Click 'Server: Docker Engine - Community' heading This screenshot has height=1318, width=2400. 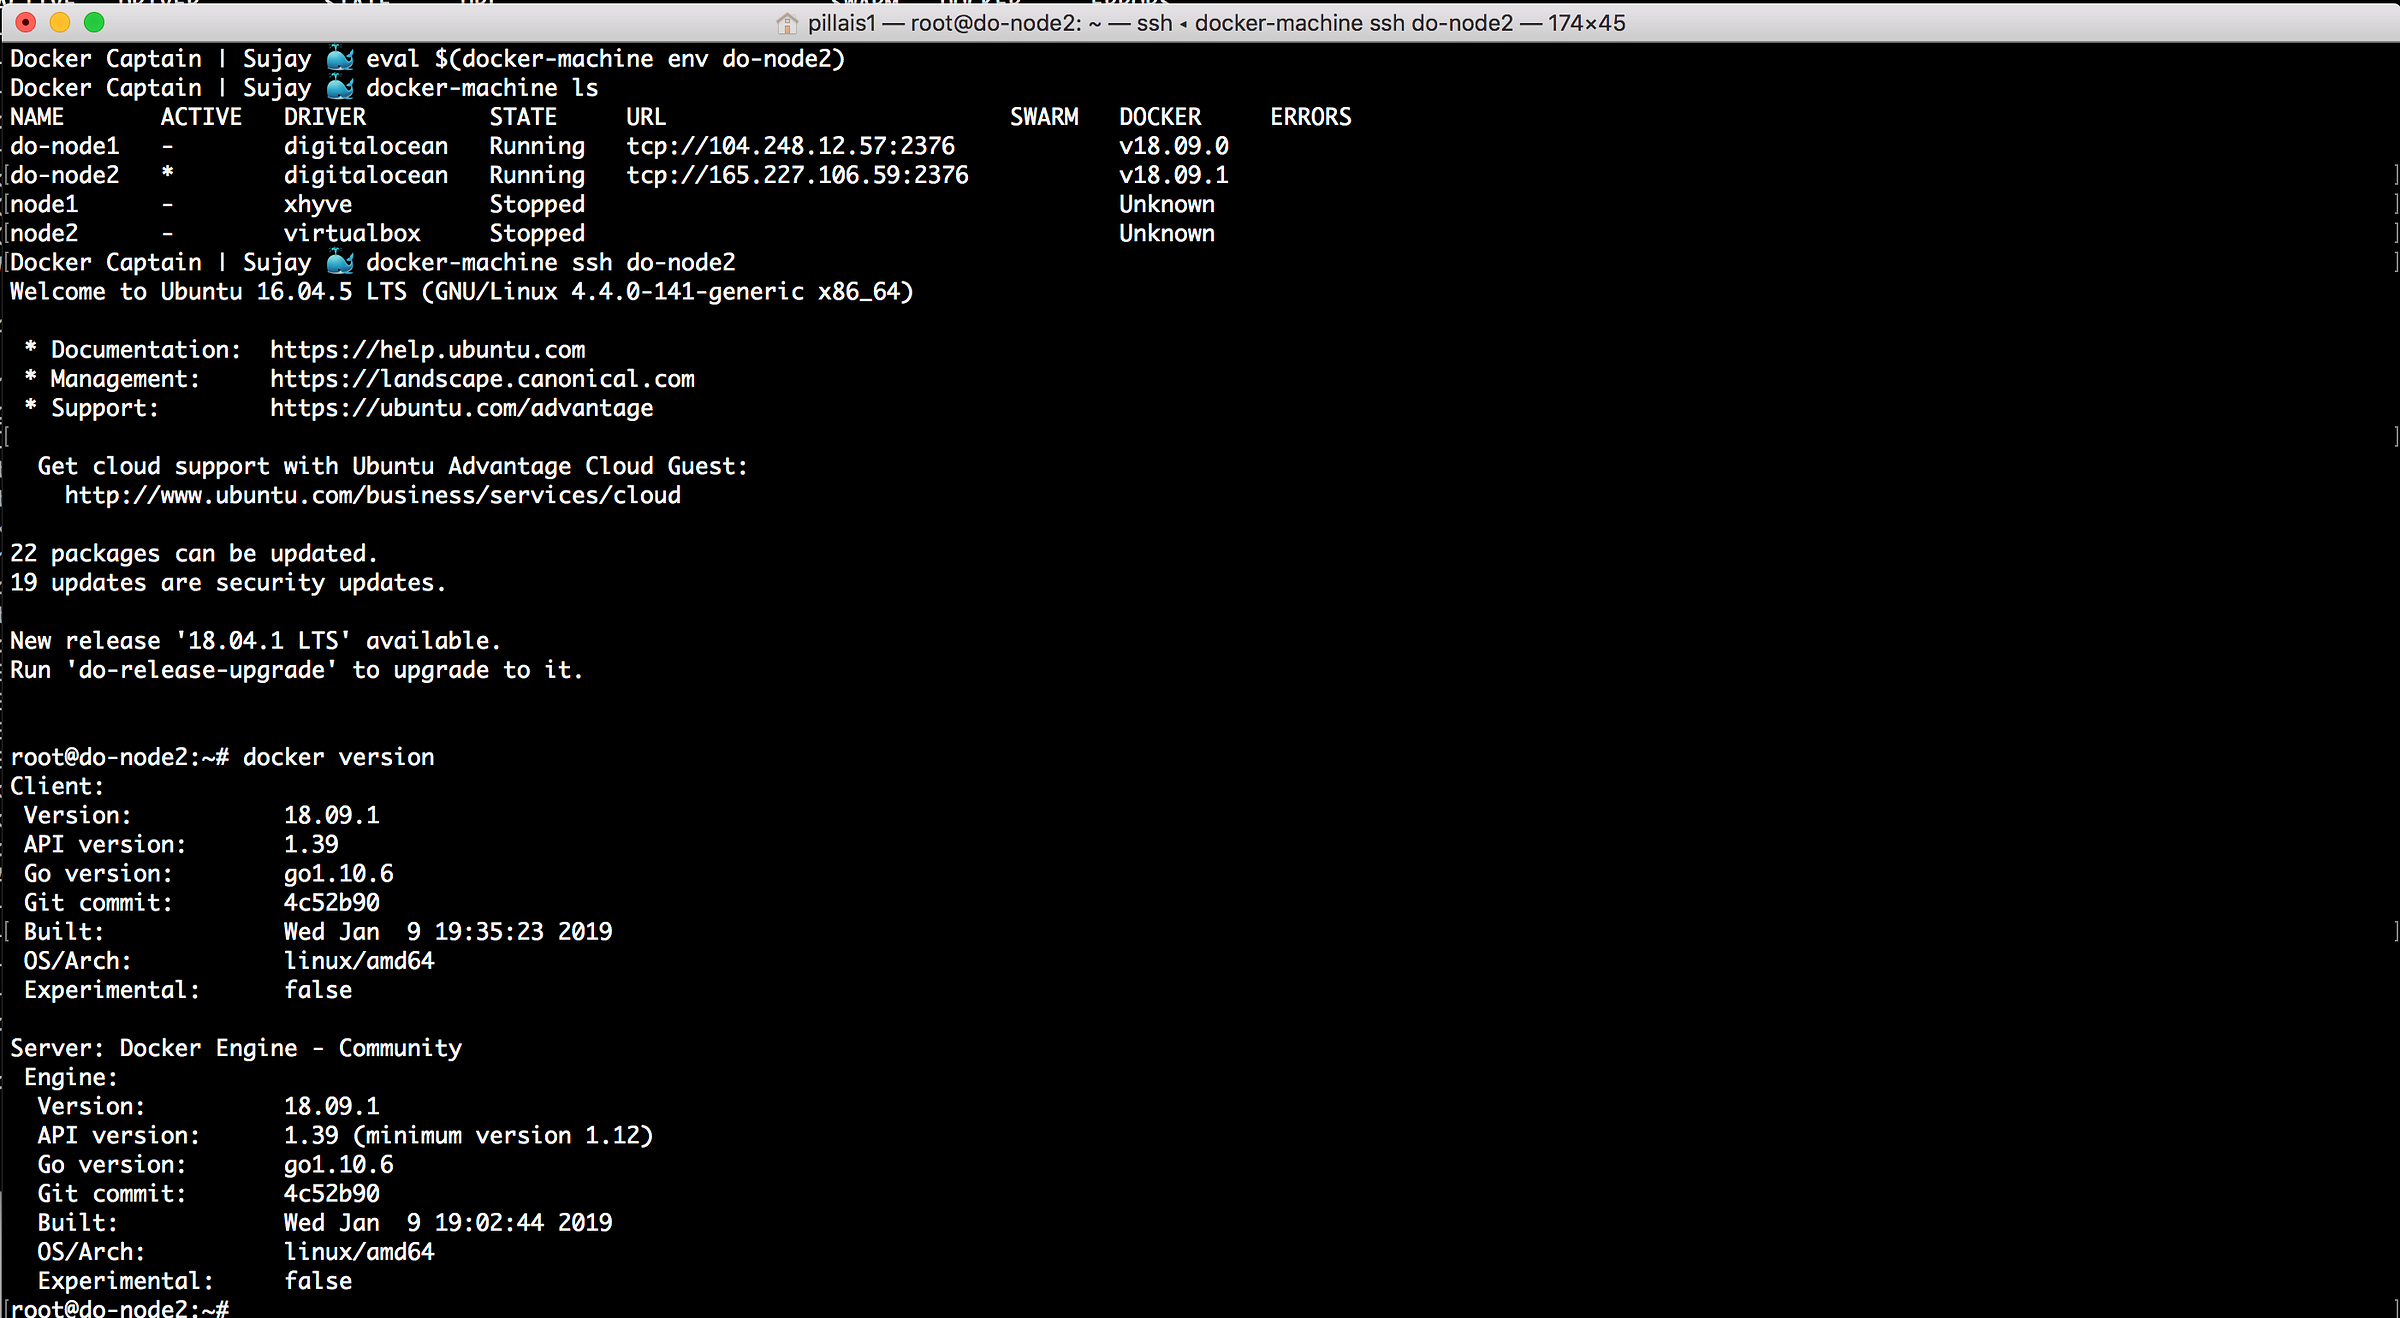[x=236, y=1048]
